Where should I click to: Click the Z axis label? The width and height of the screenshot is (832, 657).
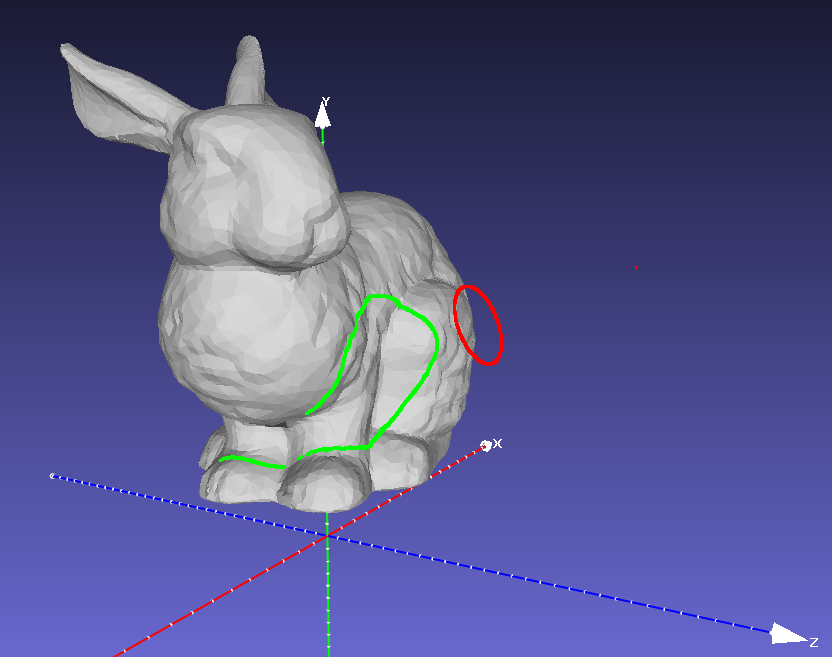(813, 643)
